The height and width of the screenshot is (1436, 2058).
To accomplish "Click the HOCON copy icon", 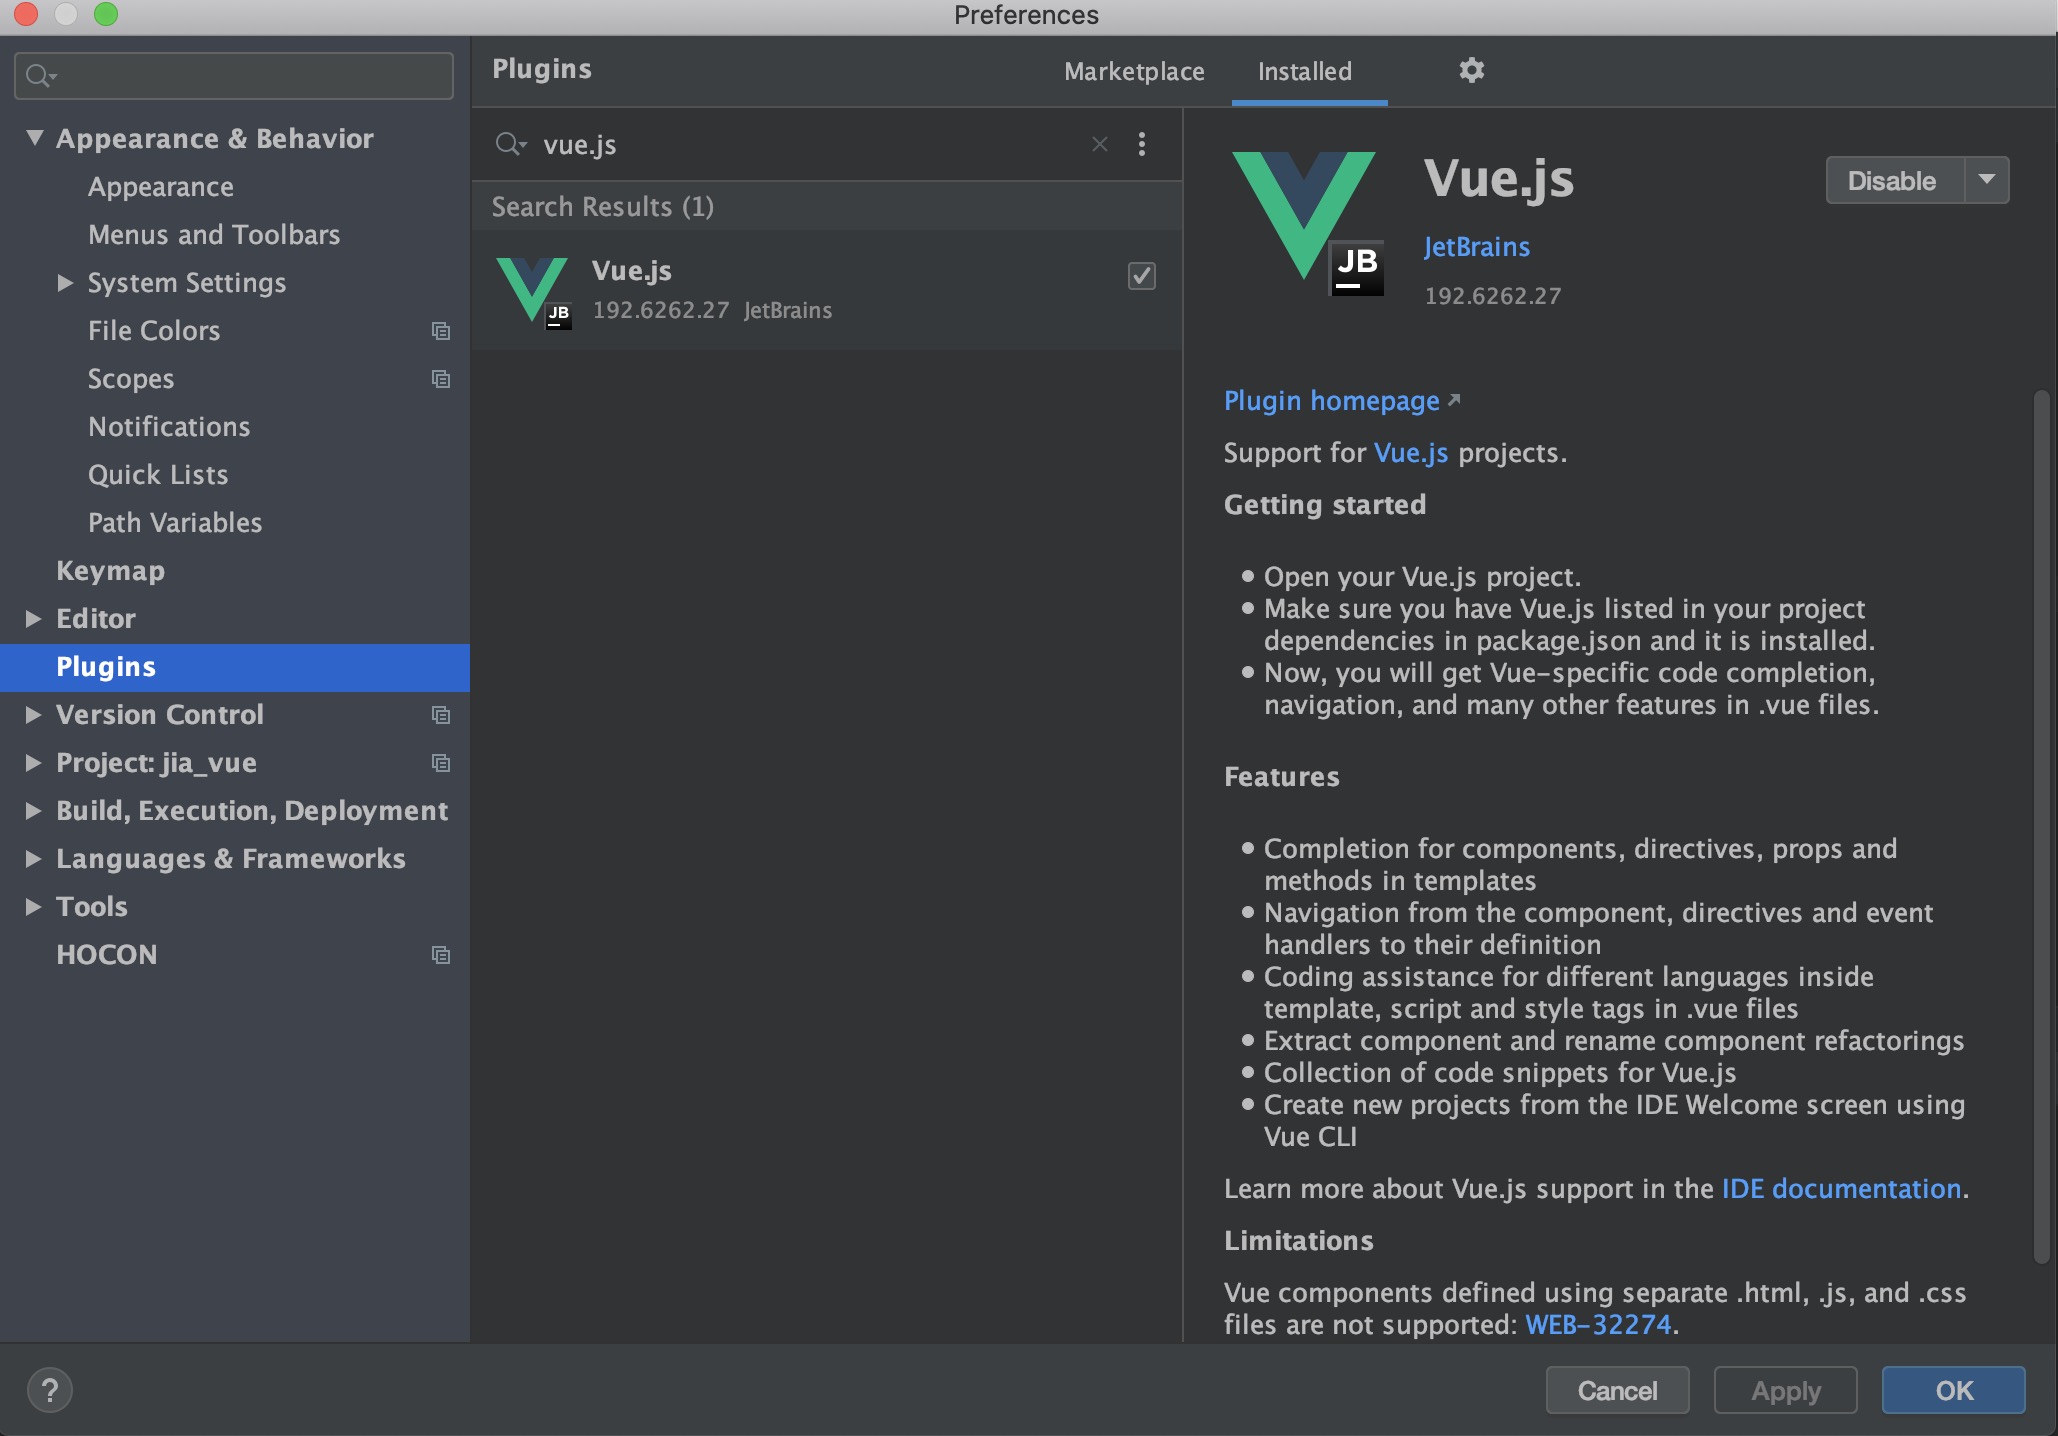I will (443, 953).
